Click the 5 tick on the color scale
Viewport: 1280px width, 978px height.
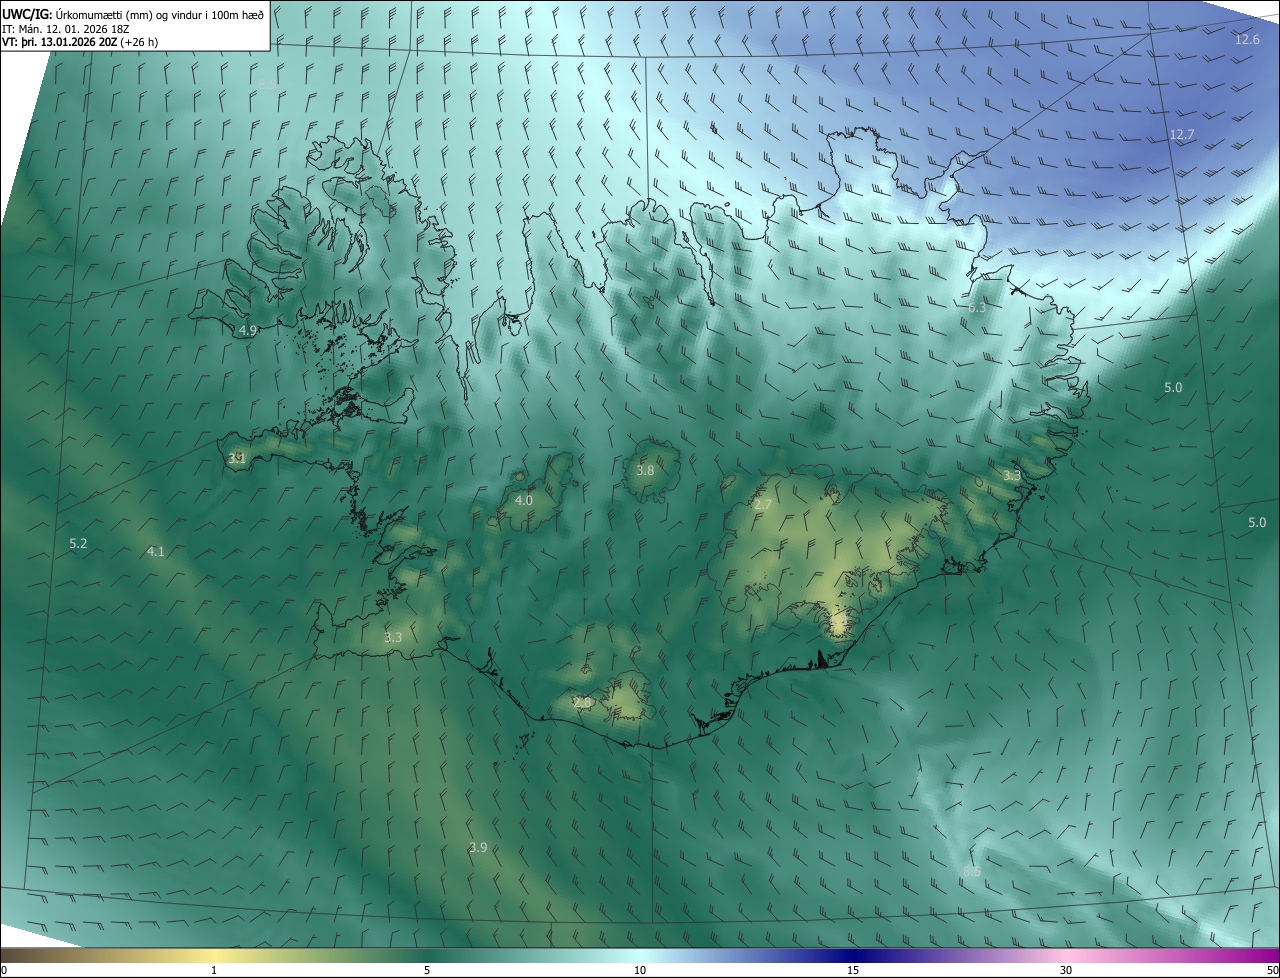click(427, 970)
